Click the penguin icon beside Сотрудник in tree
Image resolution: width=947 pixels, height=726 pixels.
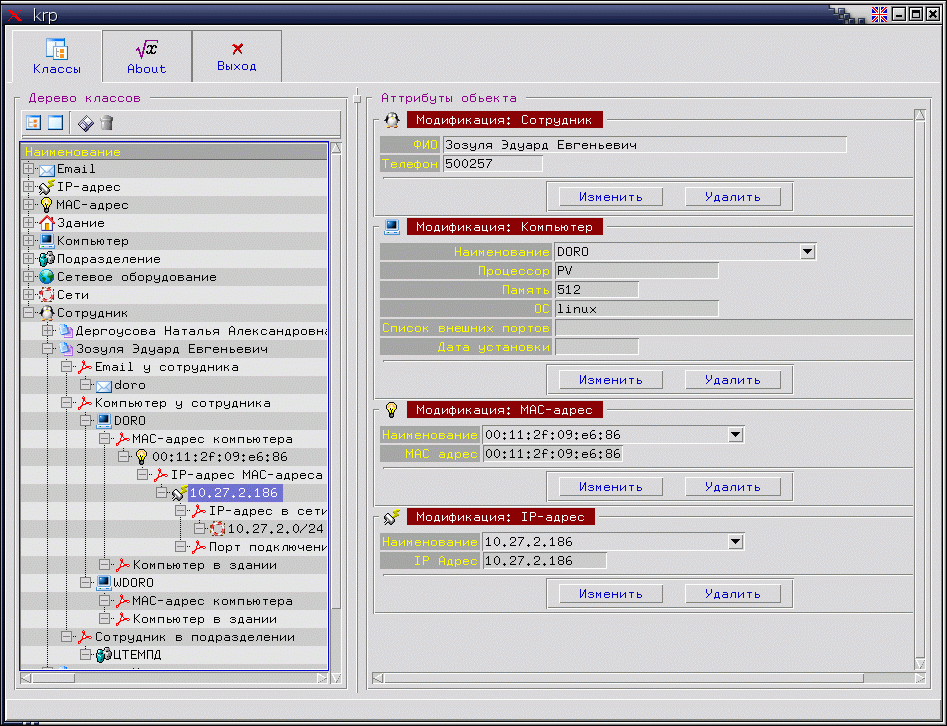pyautogui.click(x=46, y=313)
